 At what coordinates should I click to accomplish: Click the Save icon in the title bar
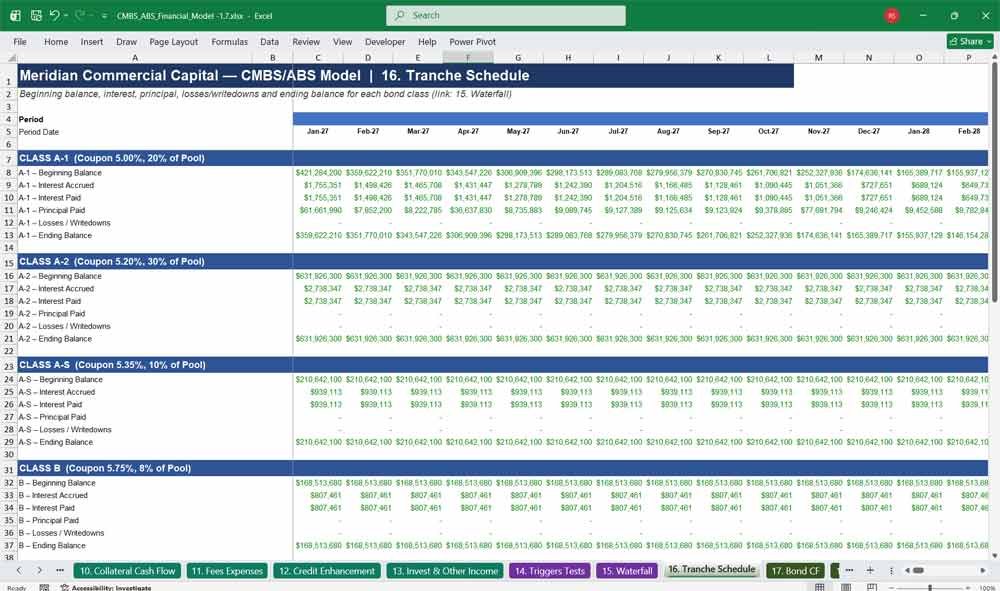[36, 15]
